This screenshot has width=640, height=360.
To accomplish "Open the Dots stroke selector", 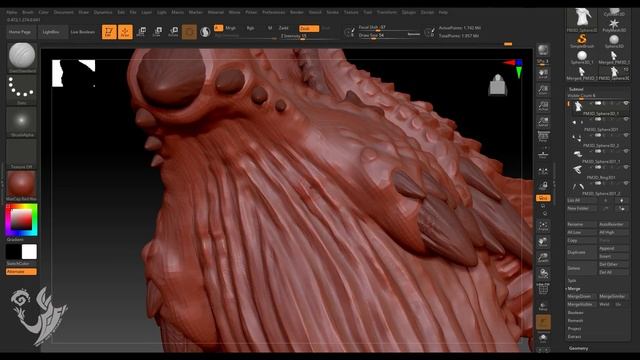I will [22, 89].
